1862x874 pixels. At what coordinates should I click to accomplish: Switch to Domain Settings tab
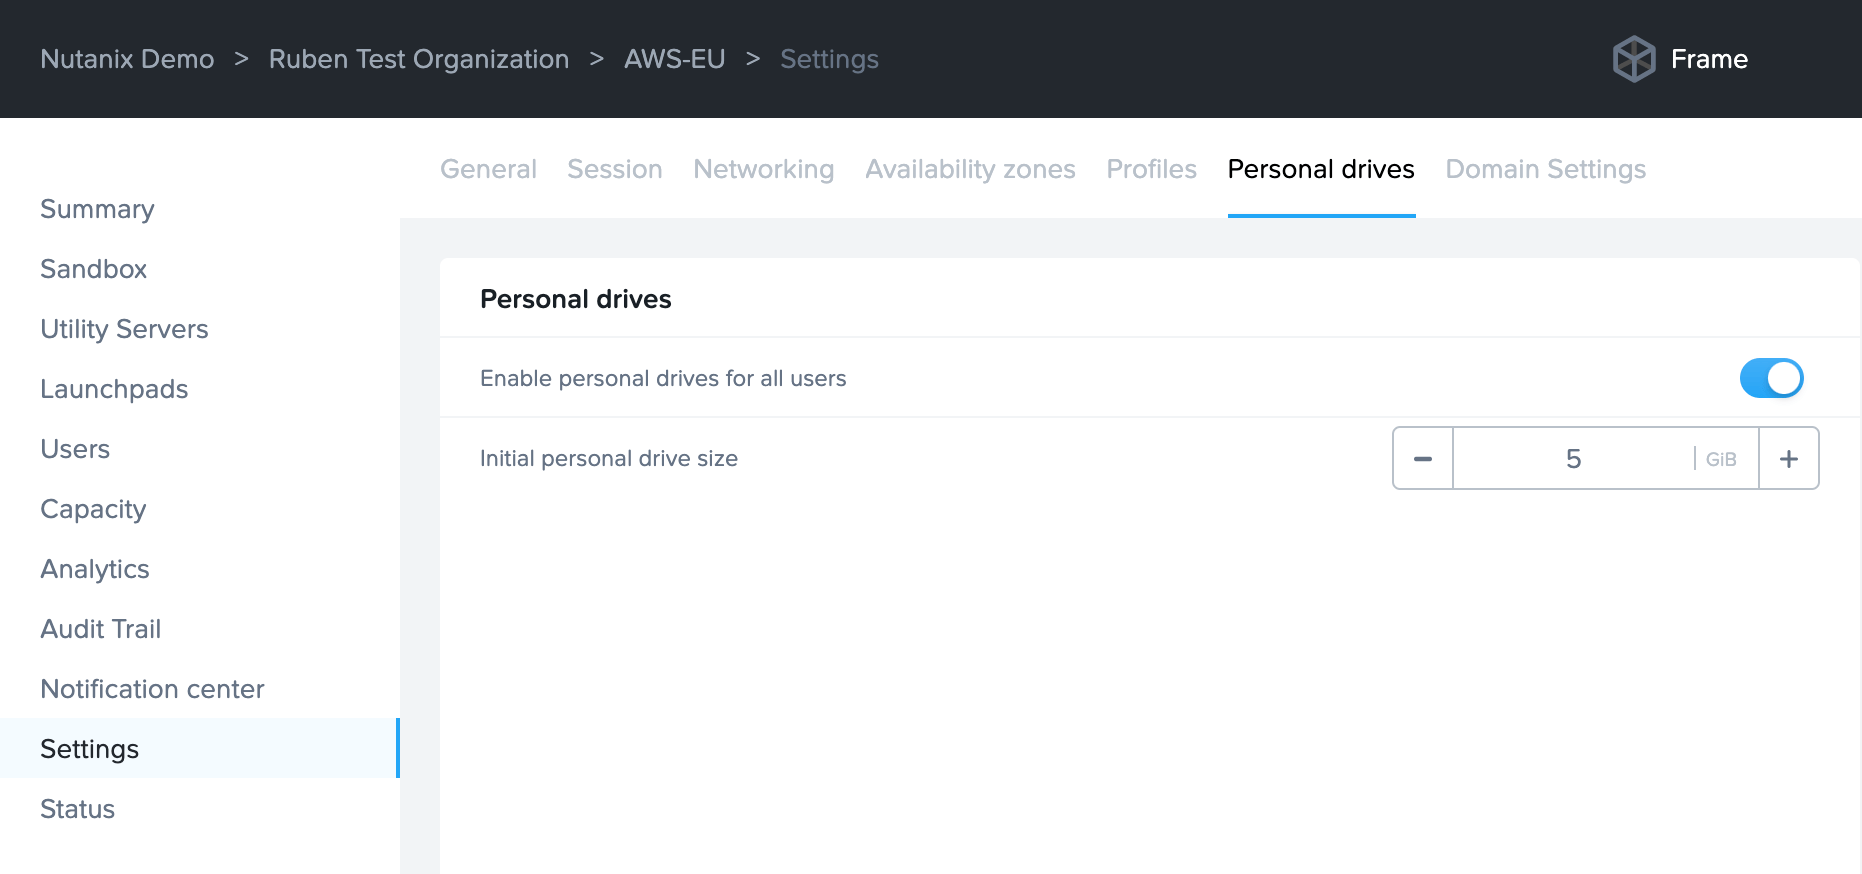(x=1545, y=169)
